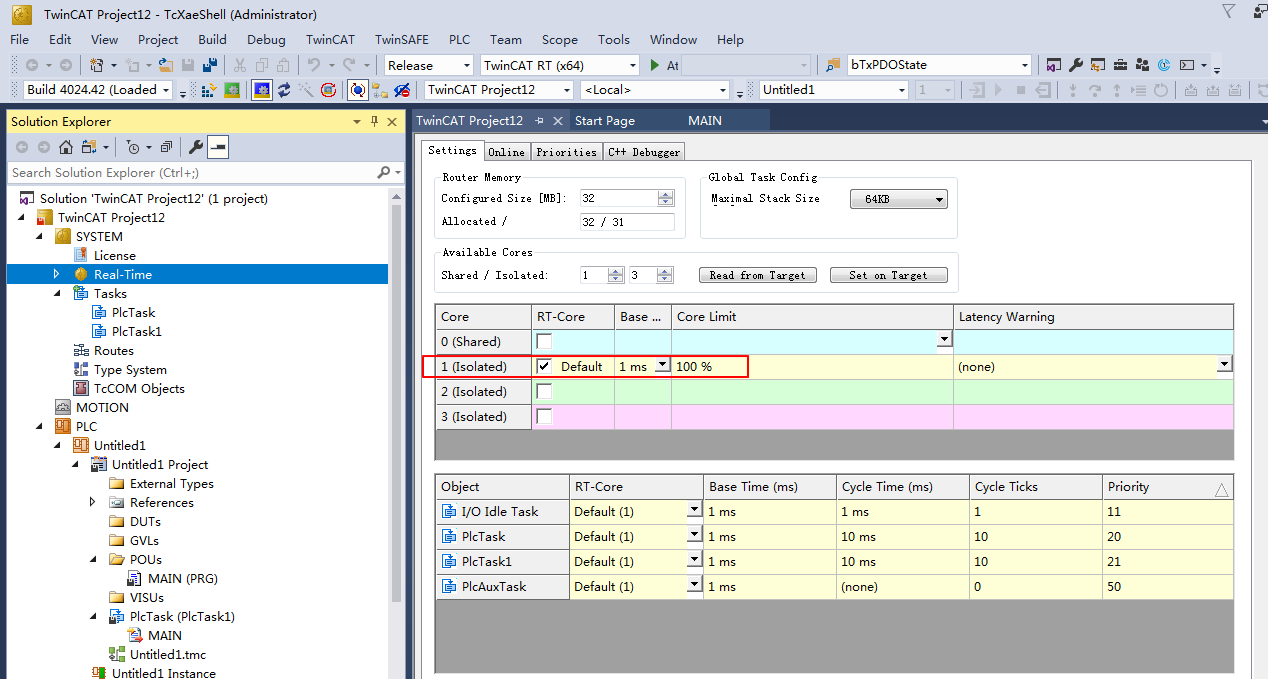Click the Team Explorer people icon
Viewport: 1268px width, 679px height.
click(1142, 65)
